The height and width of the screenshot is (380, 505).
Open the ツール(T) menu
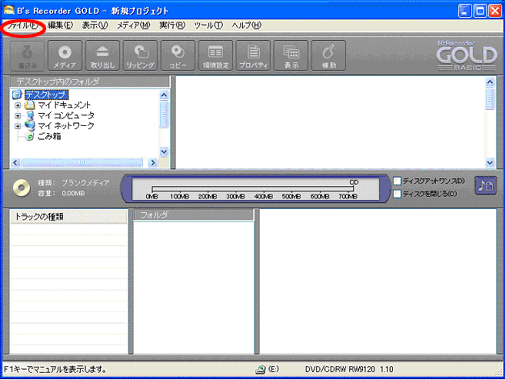click(209, 25)
